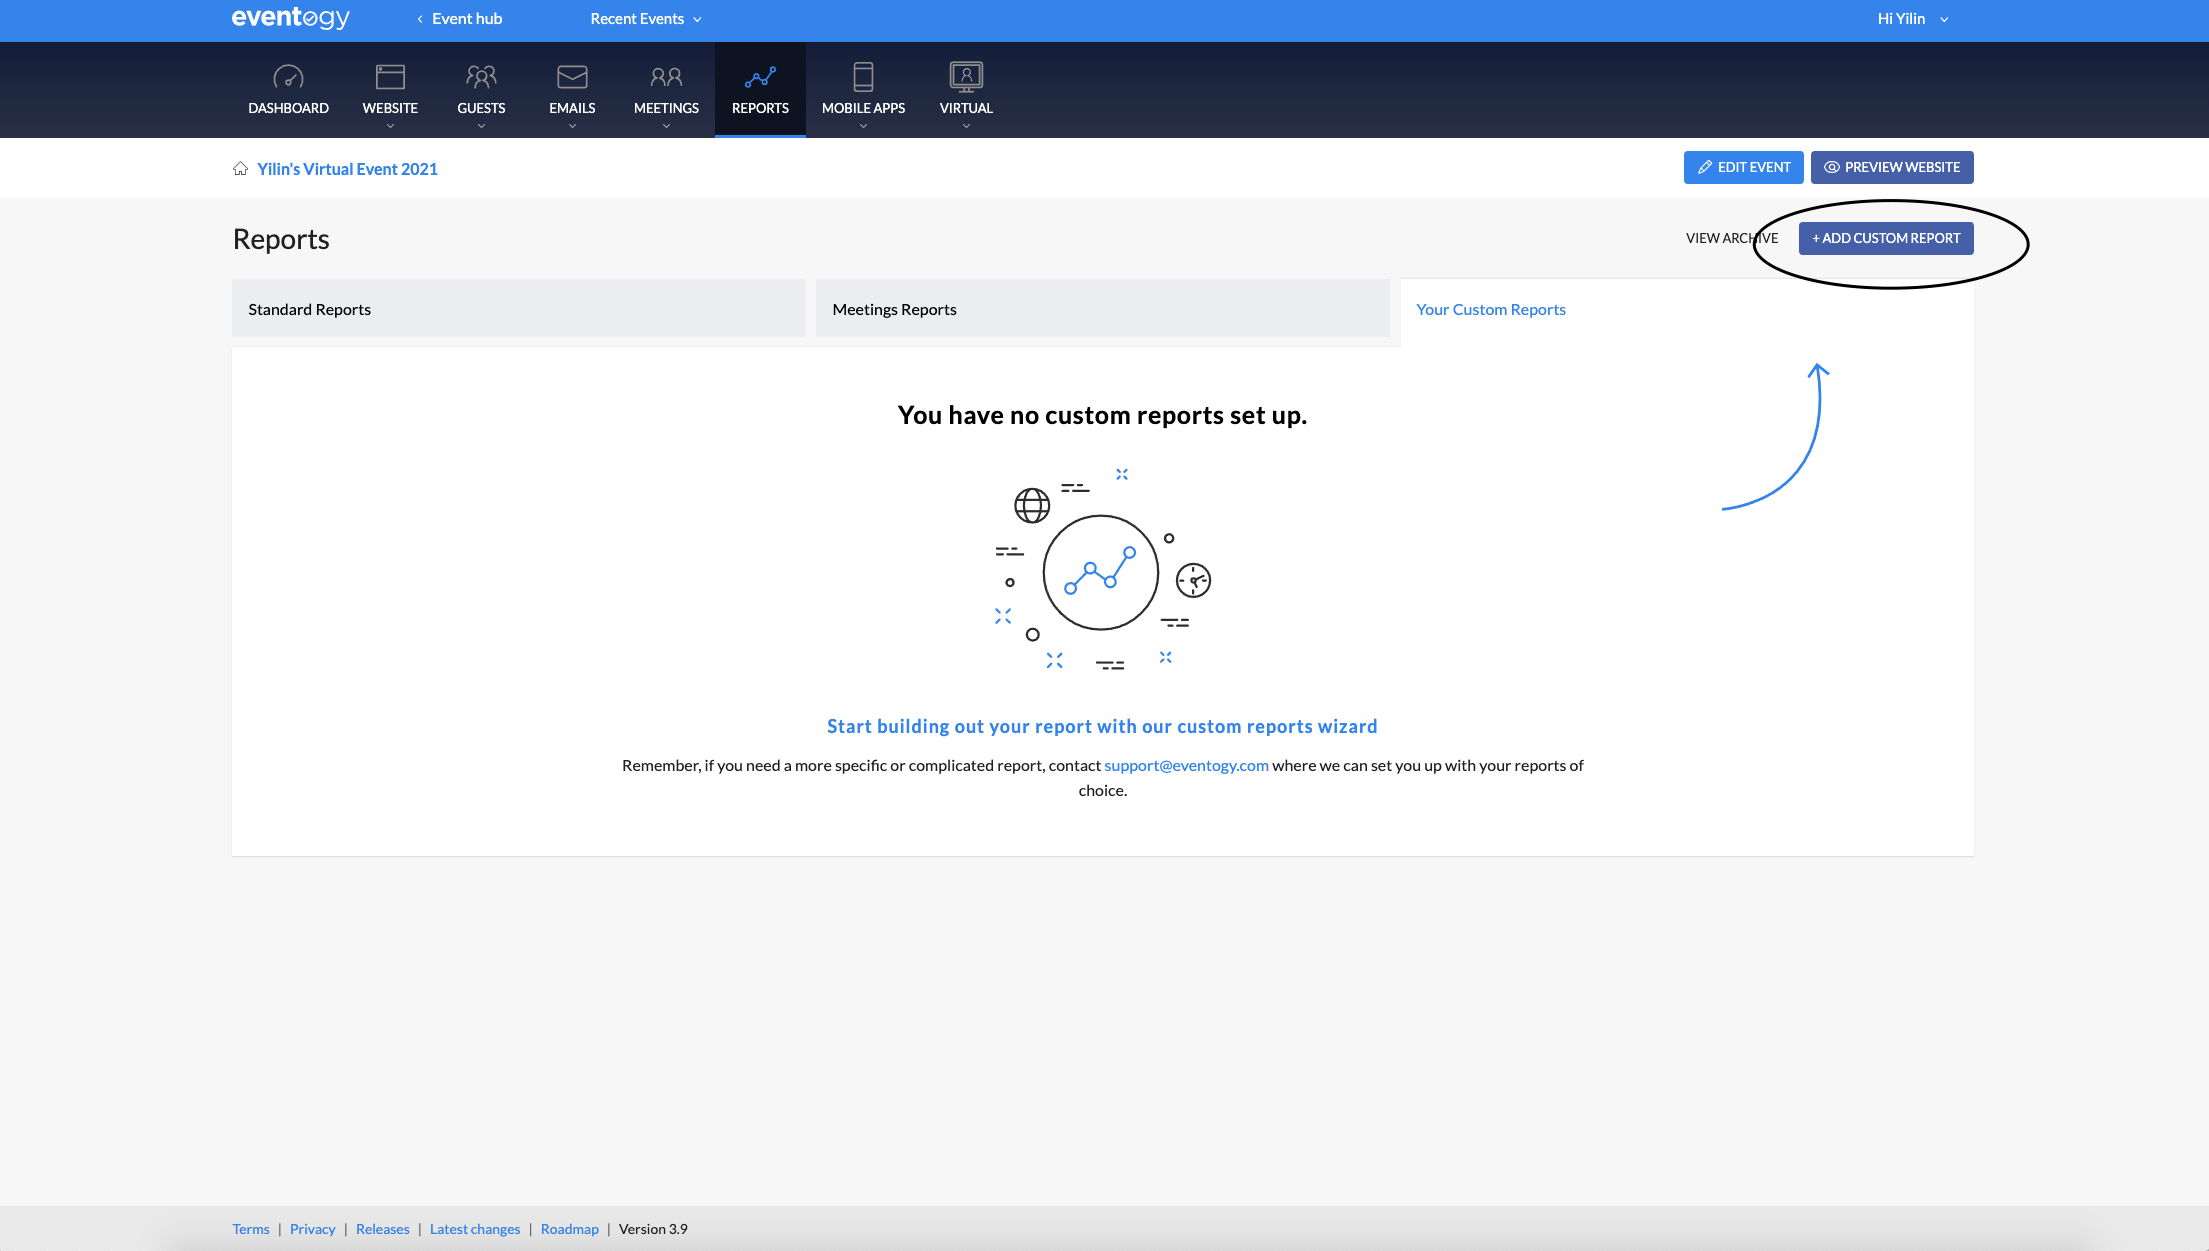Click the home icon beside event name
The image size is (2209, 1251).
(240, 169)
